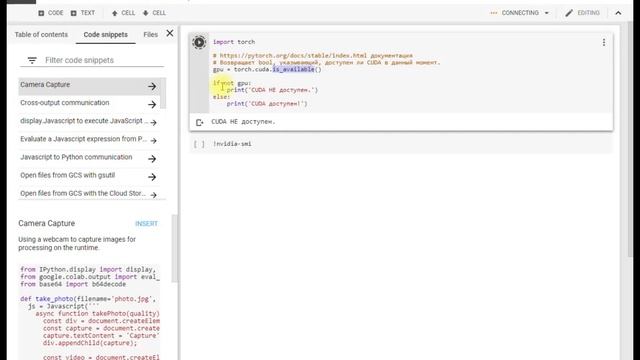The width and height of the screenshot is (640, 360).
Task: Click Camera Capture description heading
Action: point(47,224)
